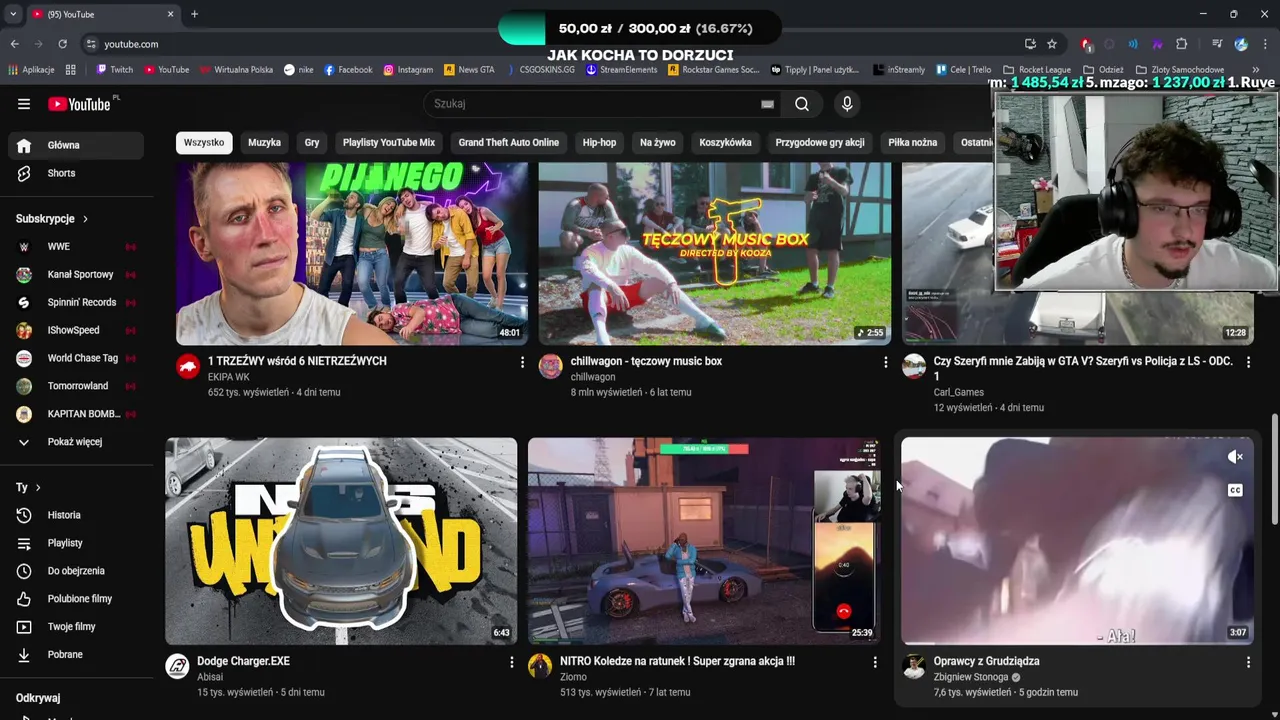Open Pobrane downloads
1280x720 pixels.
click(76, 655)
